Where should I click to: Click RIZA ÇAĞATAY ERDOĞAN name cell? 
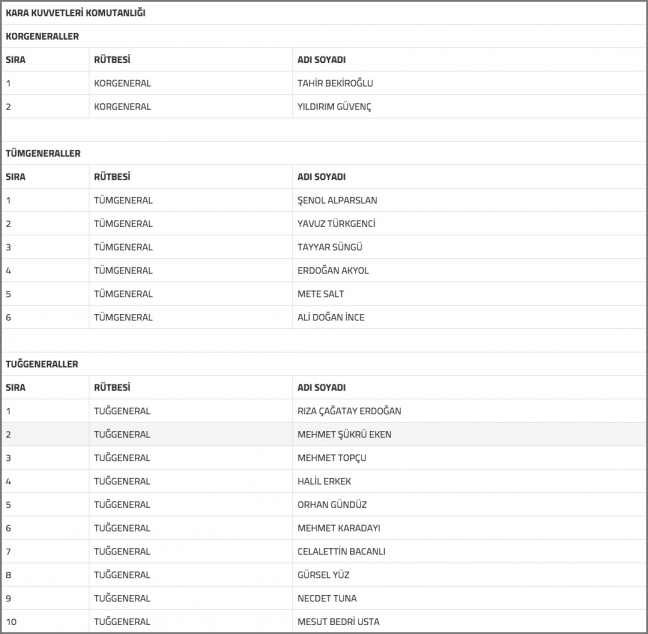pos(349,411)
